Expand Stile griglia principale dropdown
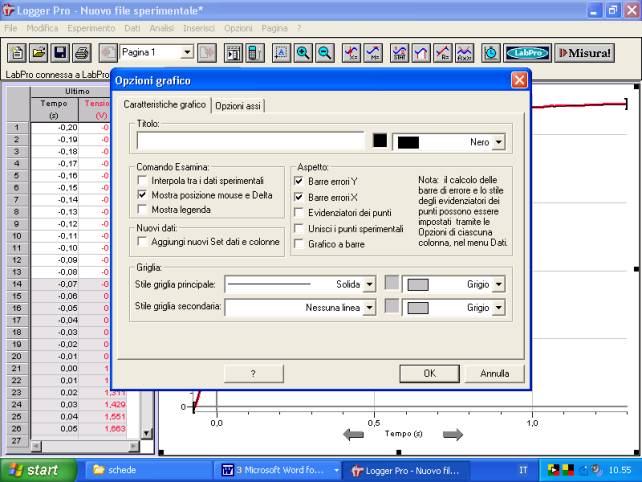The height and width of the screenshot is (482, 642). [x=369, y=284]
